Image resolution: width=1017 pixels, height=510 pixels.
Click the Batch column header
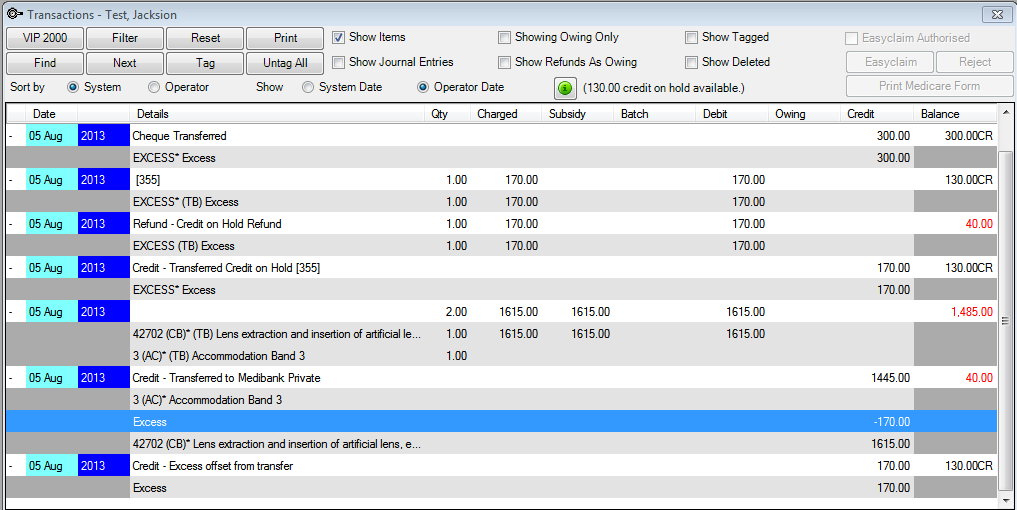(655, 114)
